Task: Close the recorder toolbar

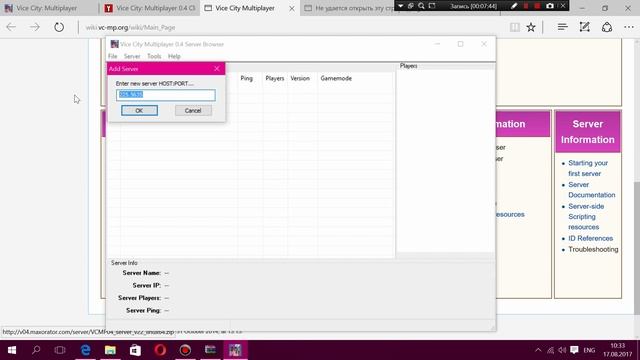Action: point(563,6)
